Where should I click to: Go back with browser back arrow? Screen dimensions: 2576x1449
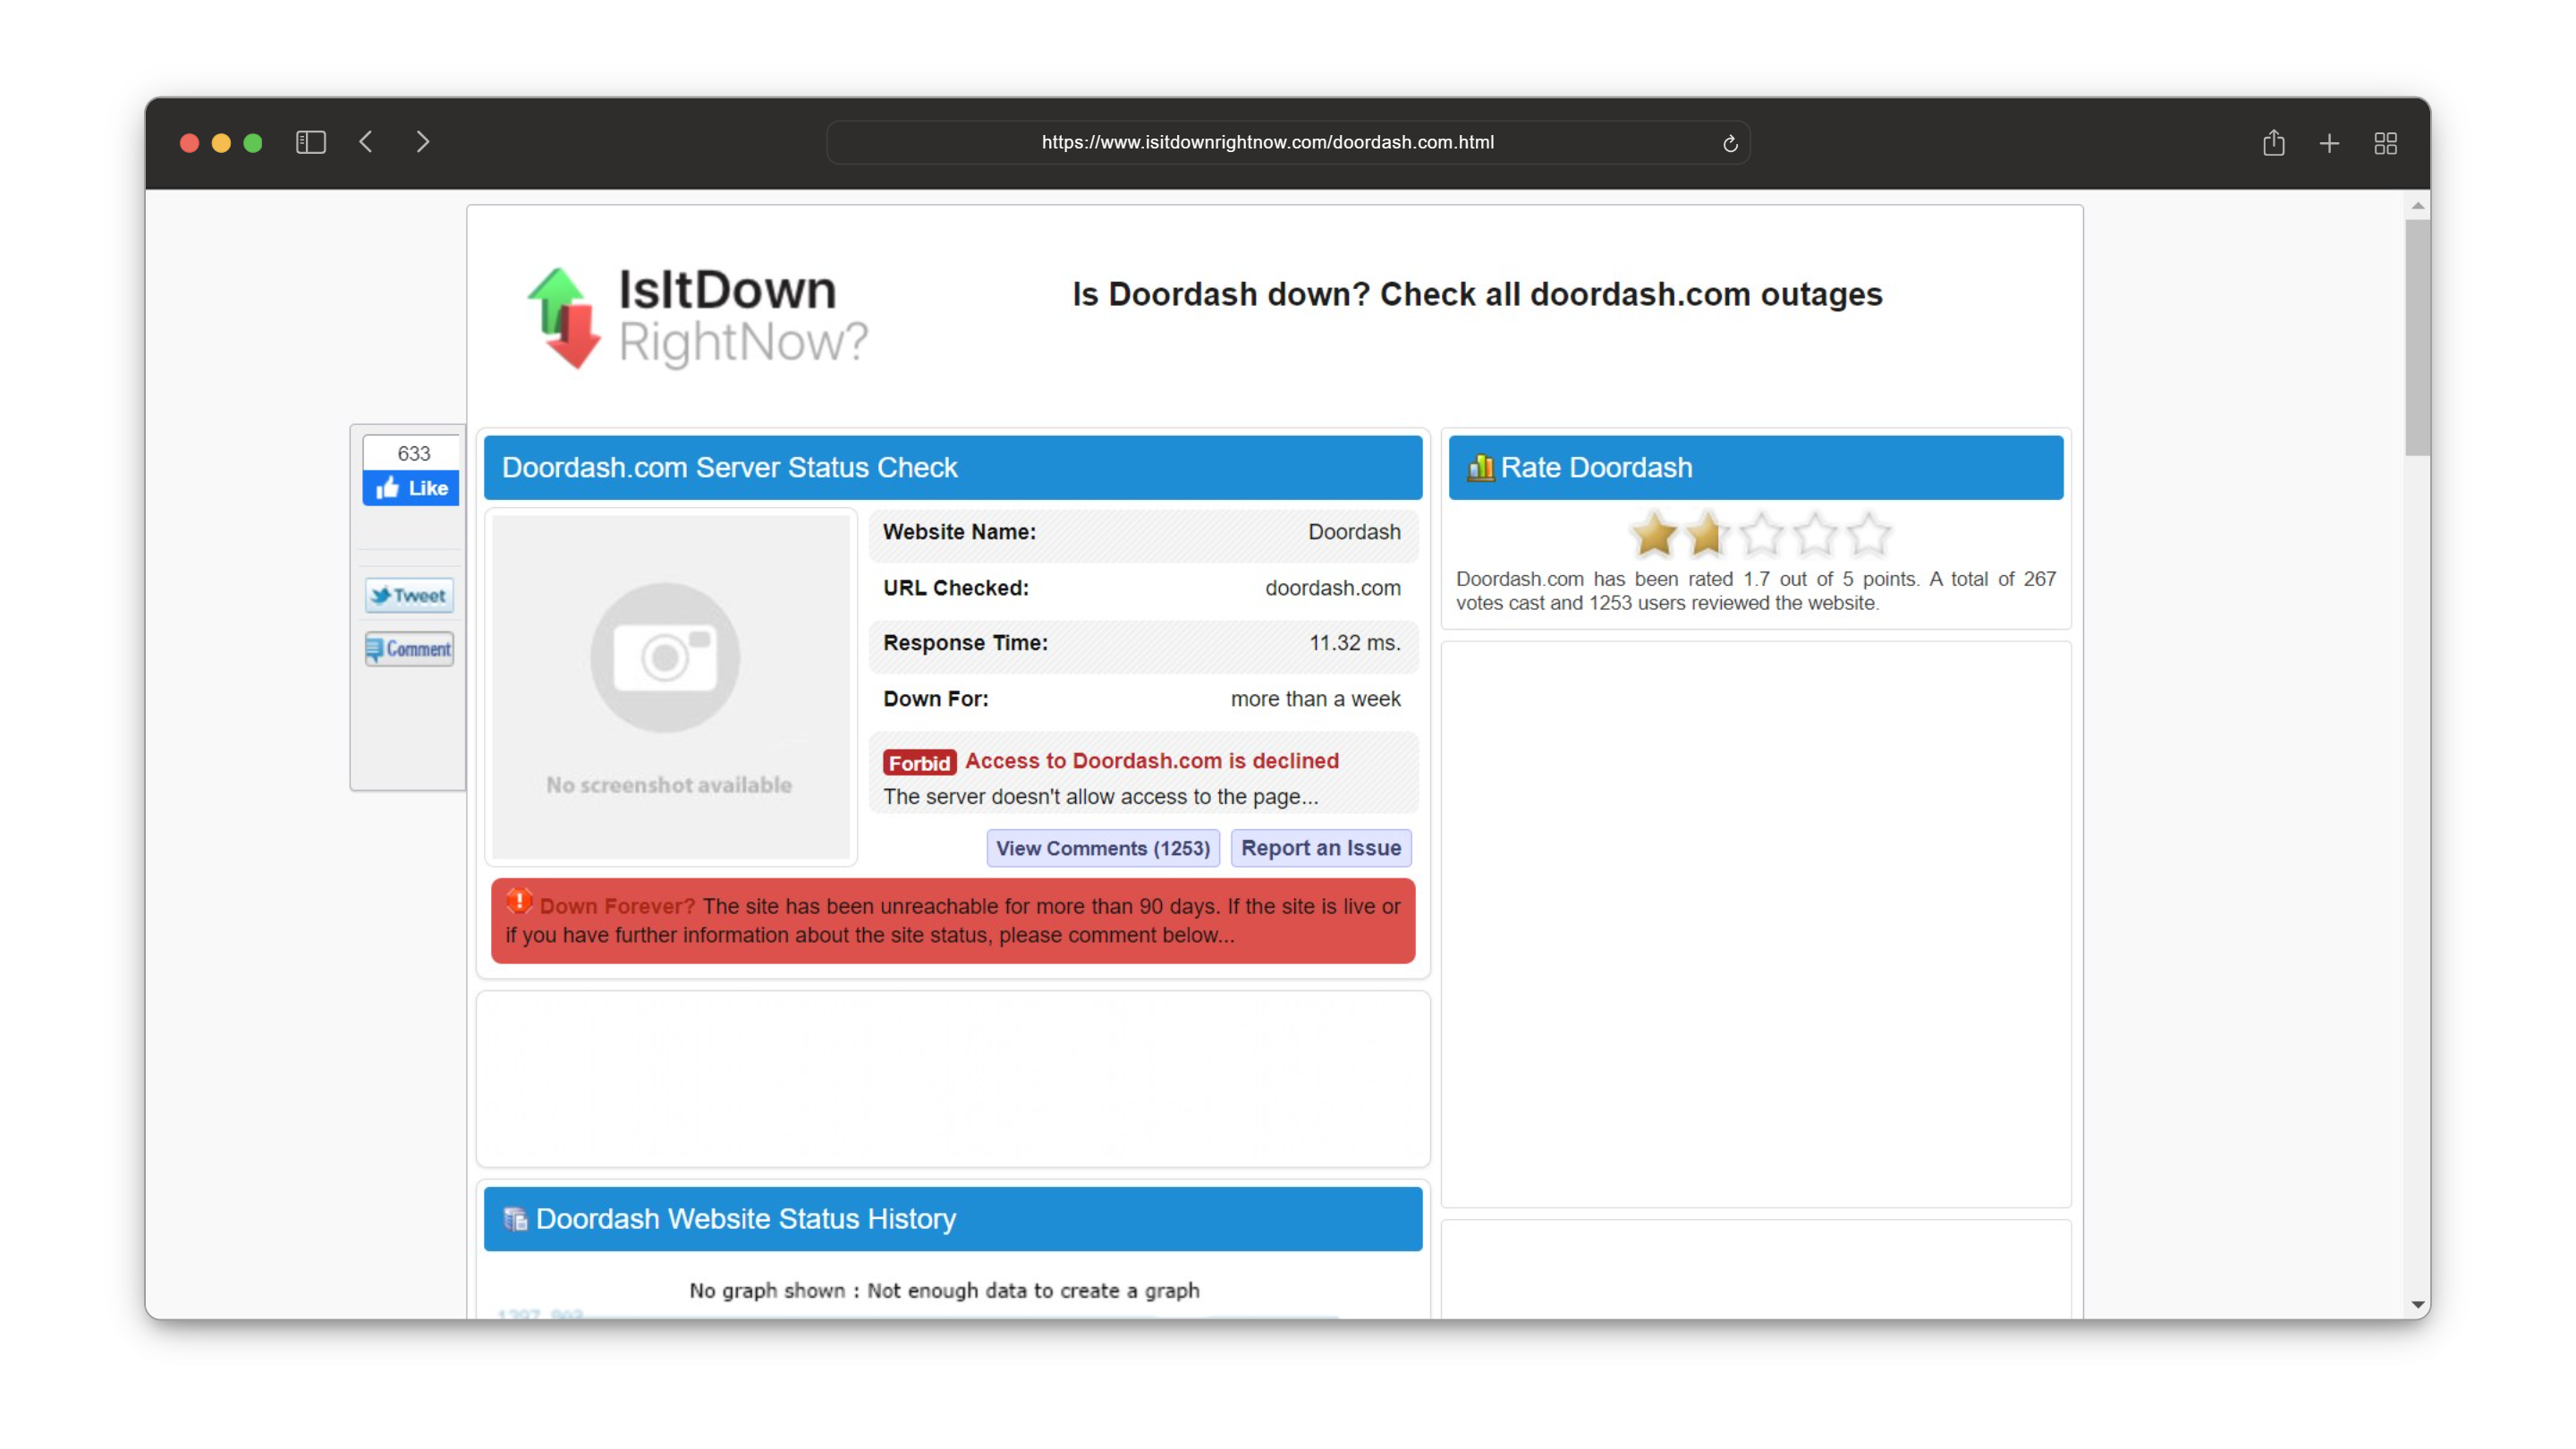[366, 143]
